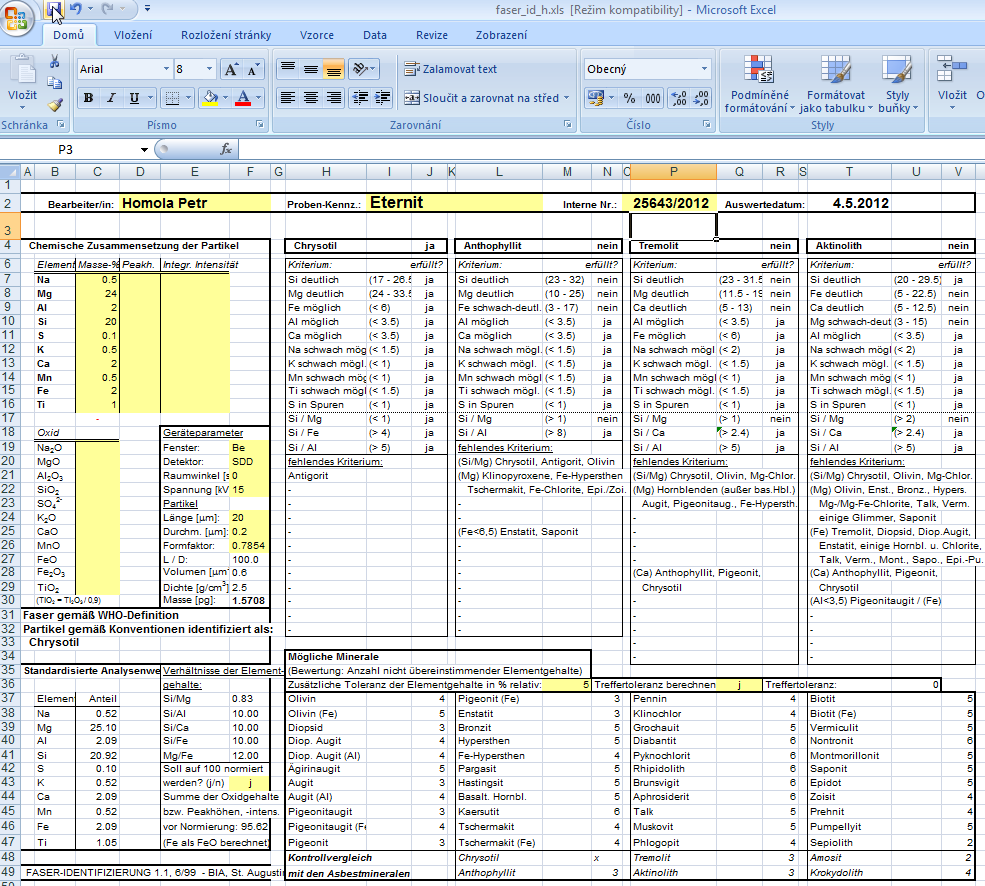Apply red font color A
985x886 pixels.
[x=243, y=98]
